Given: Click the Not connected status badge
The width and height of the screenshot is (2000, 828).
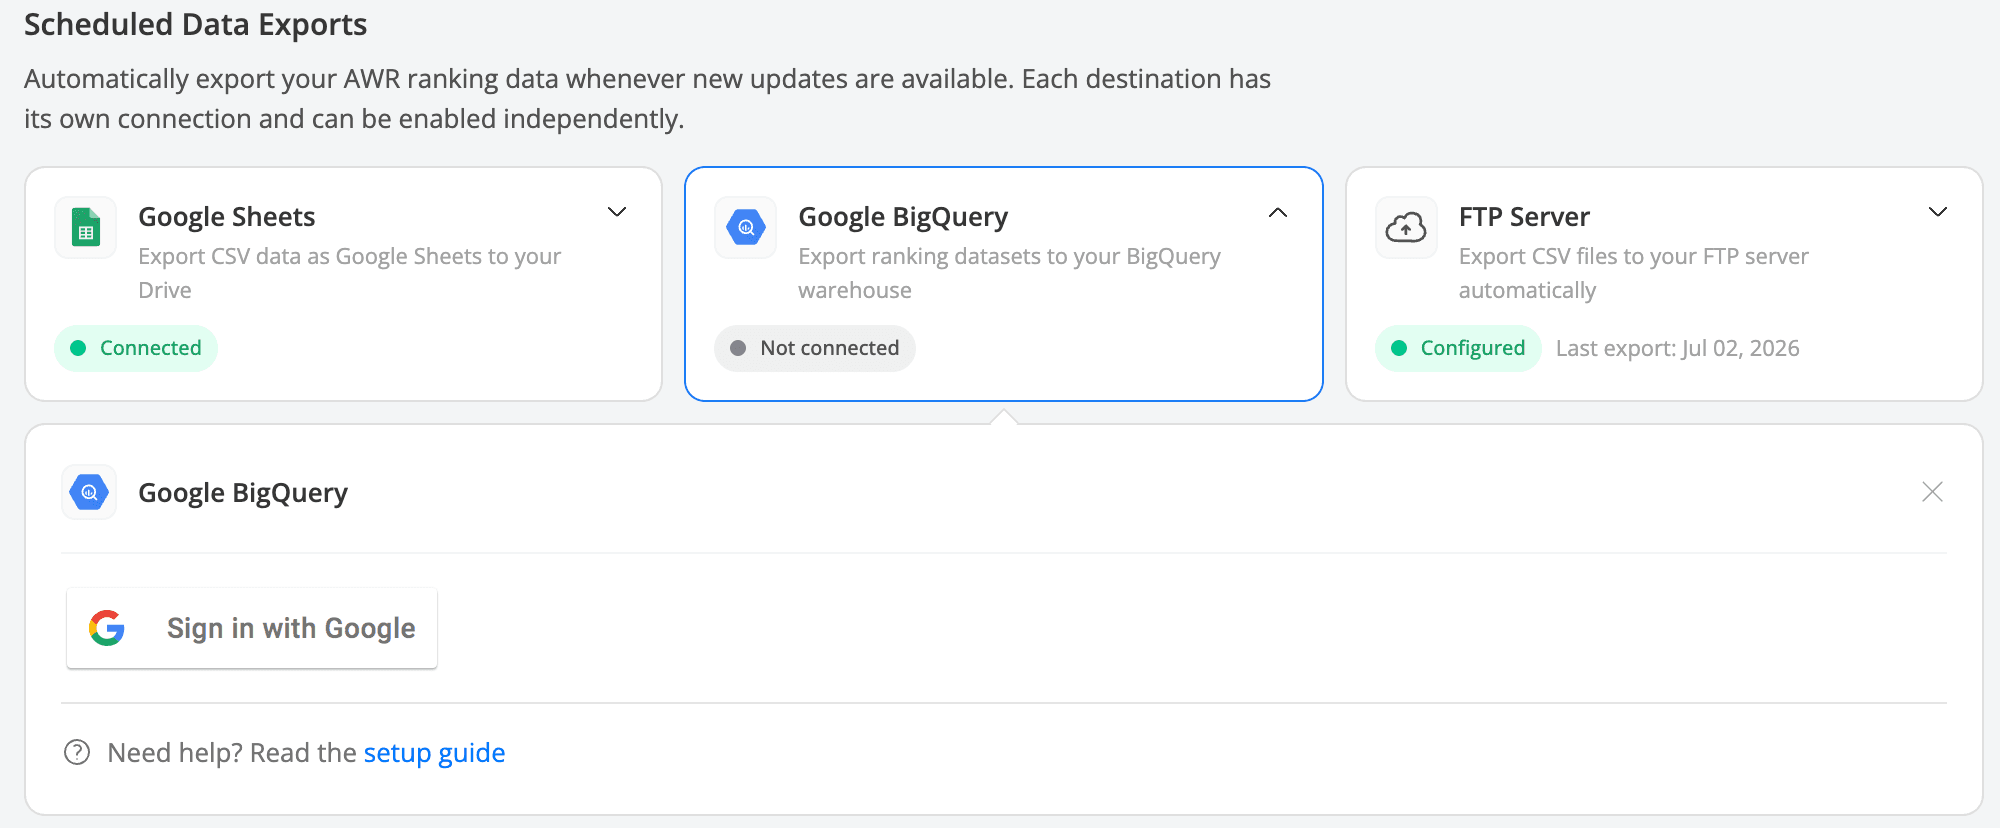Looking at the screenshot, I should [x=815, y=348].
